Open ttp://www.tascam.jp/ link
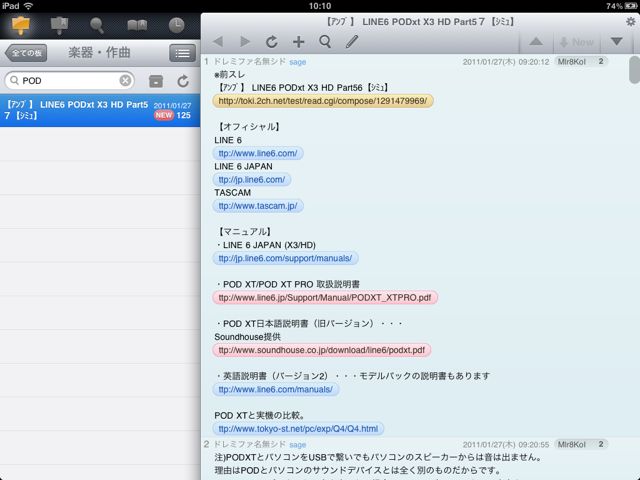Viewport: 640px width, 480px height. 258,206
